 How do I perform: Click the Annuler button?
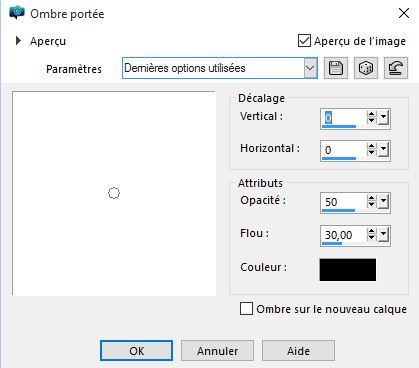tap(217, 351)
